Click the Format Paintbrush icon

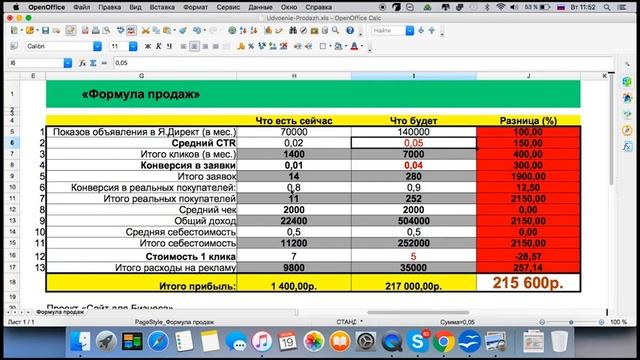tap(182, 31)
